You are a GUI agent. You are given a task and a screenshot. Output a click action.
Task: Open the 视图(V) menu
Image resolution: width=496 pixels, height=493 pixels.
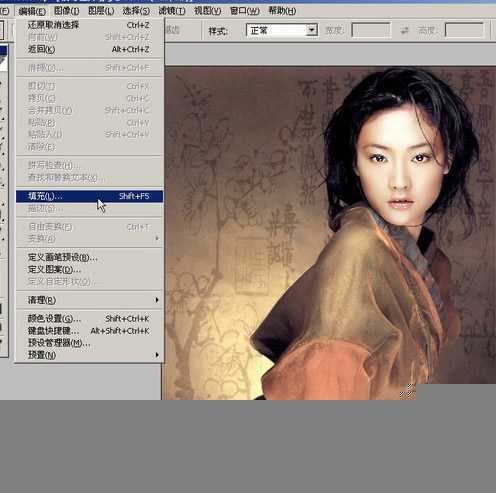(207, 11)
